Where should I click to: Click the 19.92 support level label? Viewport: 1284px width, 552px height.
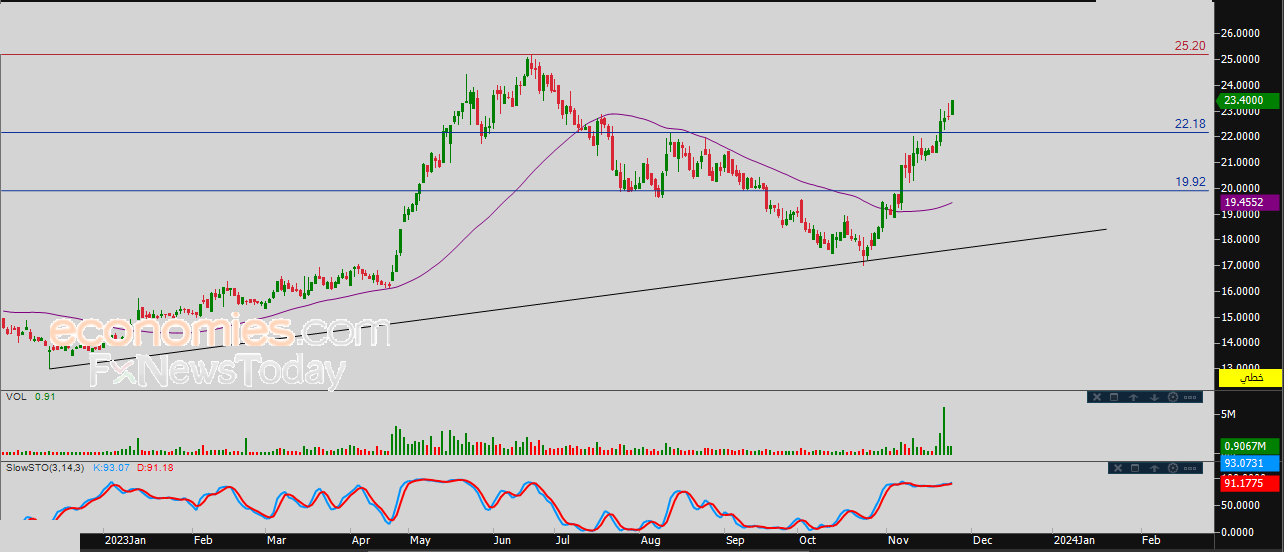coord(1190,182)
